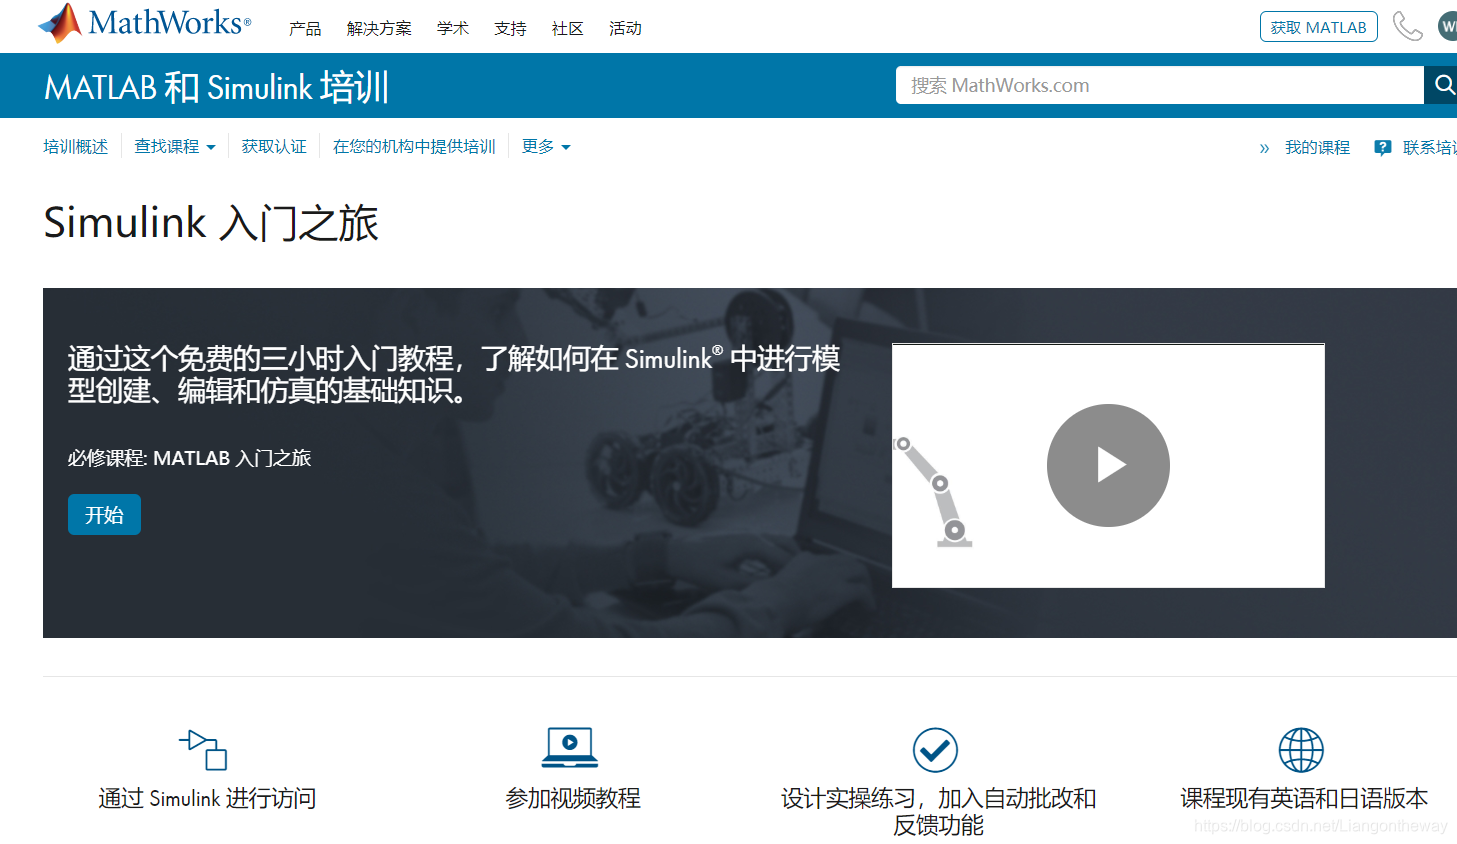Click the double-chevron icon before 我的课程
Viewport: 1457px width, 844px height.
[1264, 147]
